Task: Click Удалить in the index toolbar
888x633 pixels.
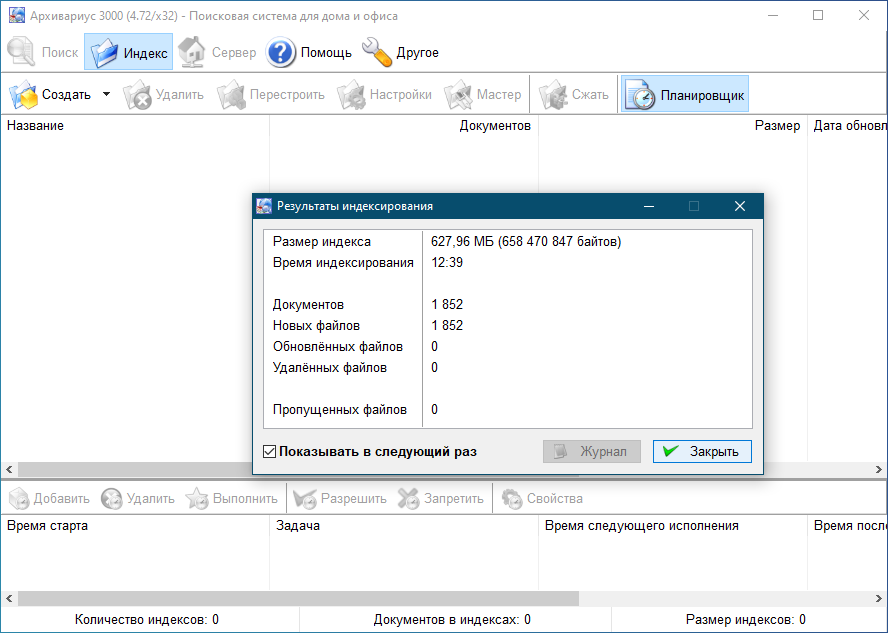Action: click(x=164, y=95)
